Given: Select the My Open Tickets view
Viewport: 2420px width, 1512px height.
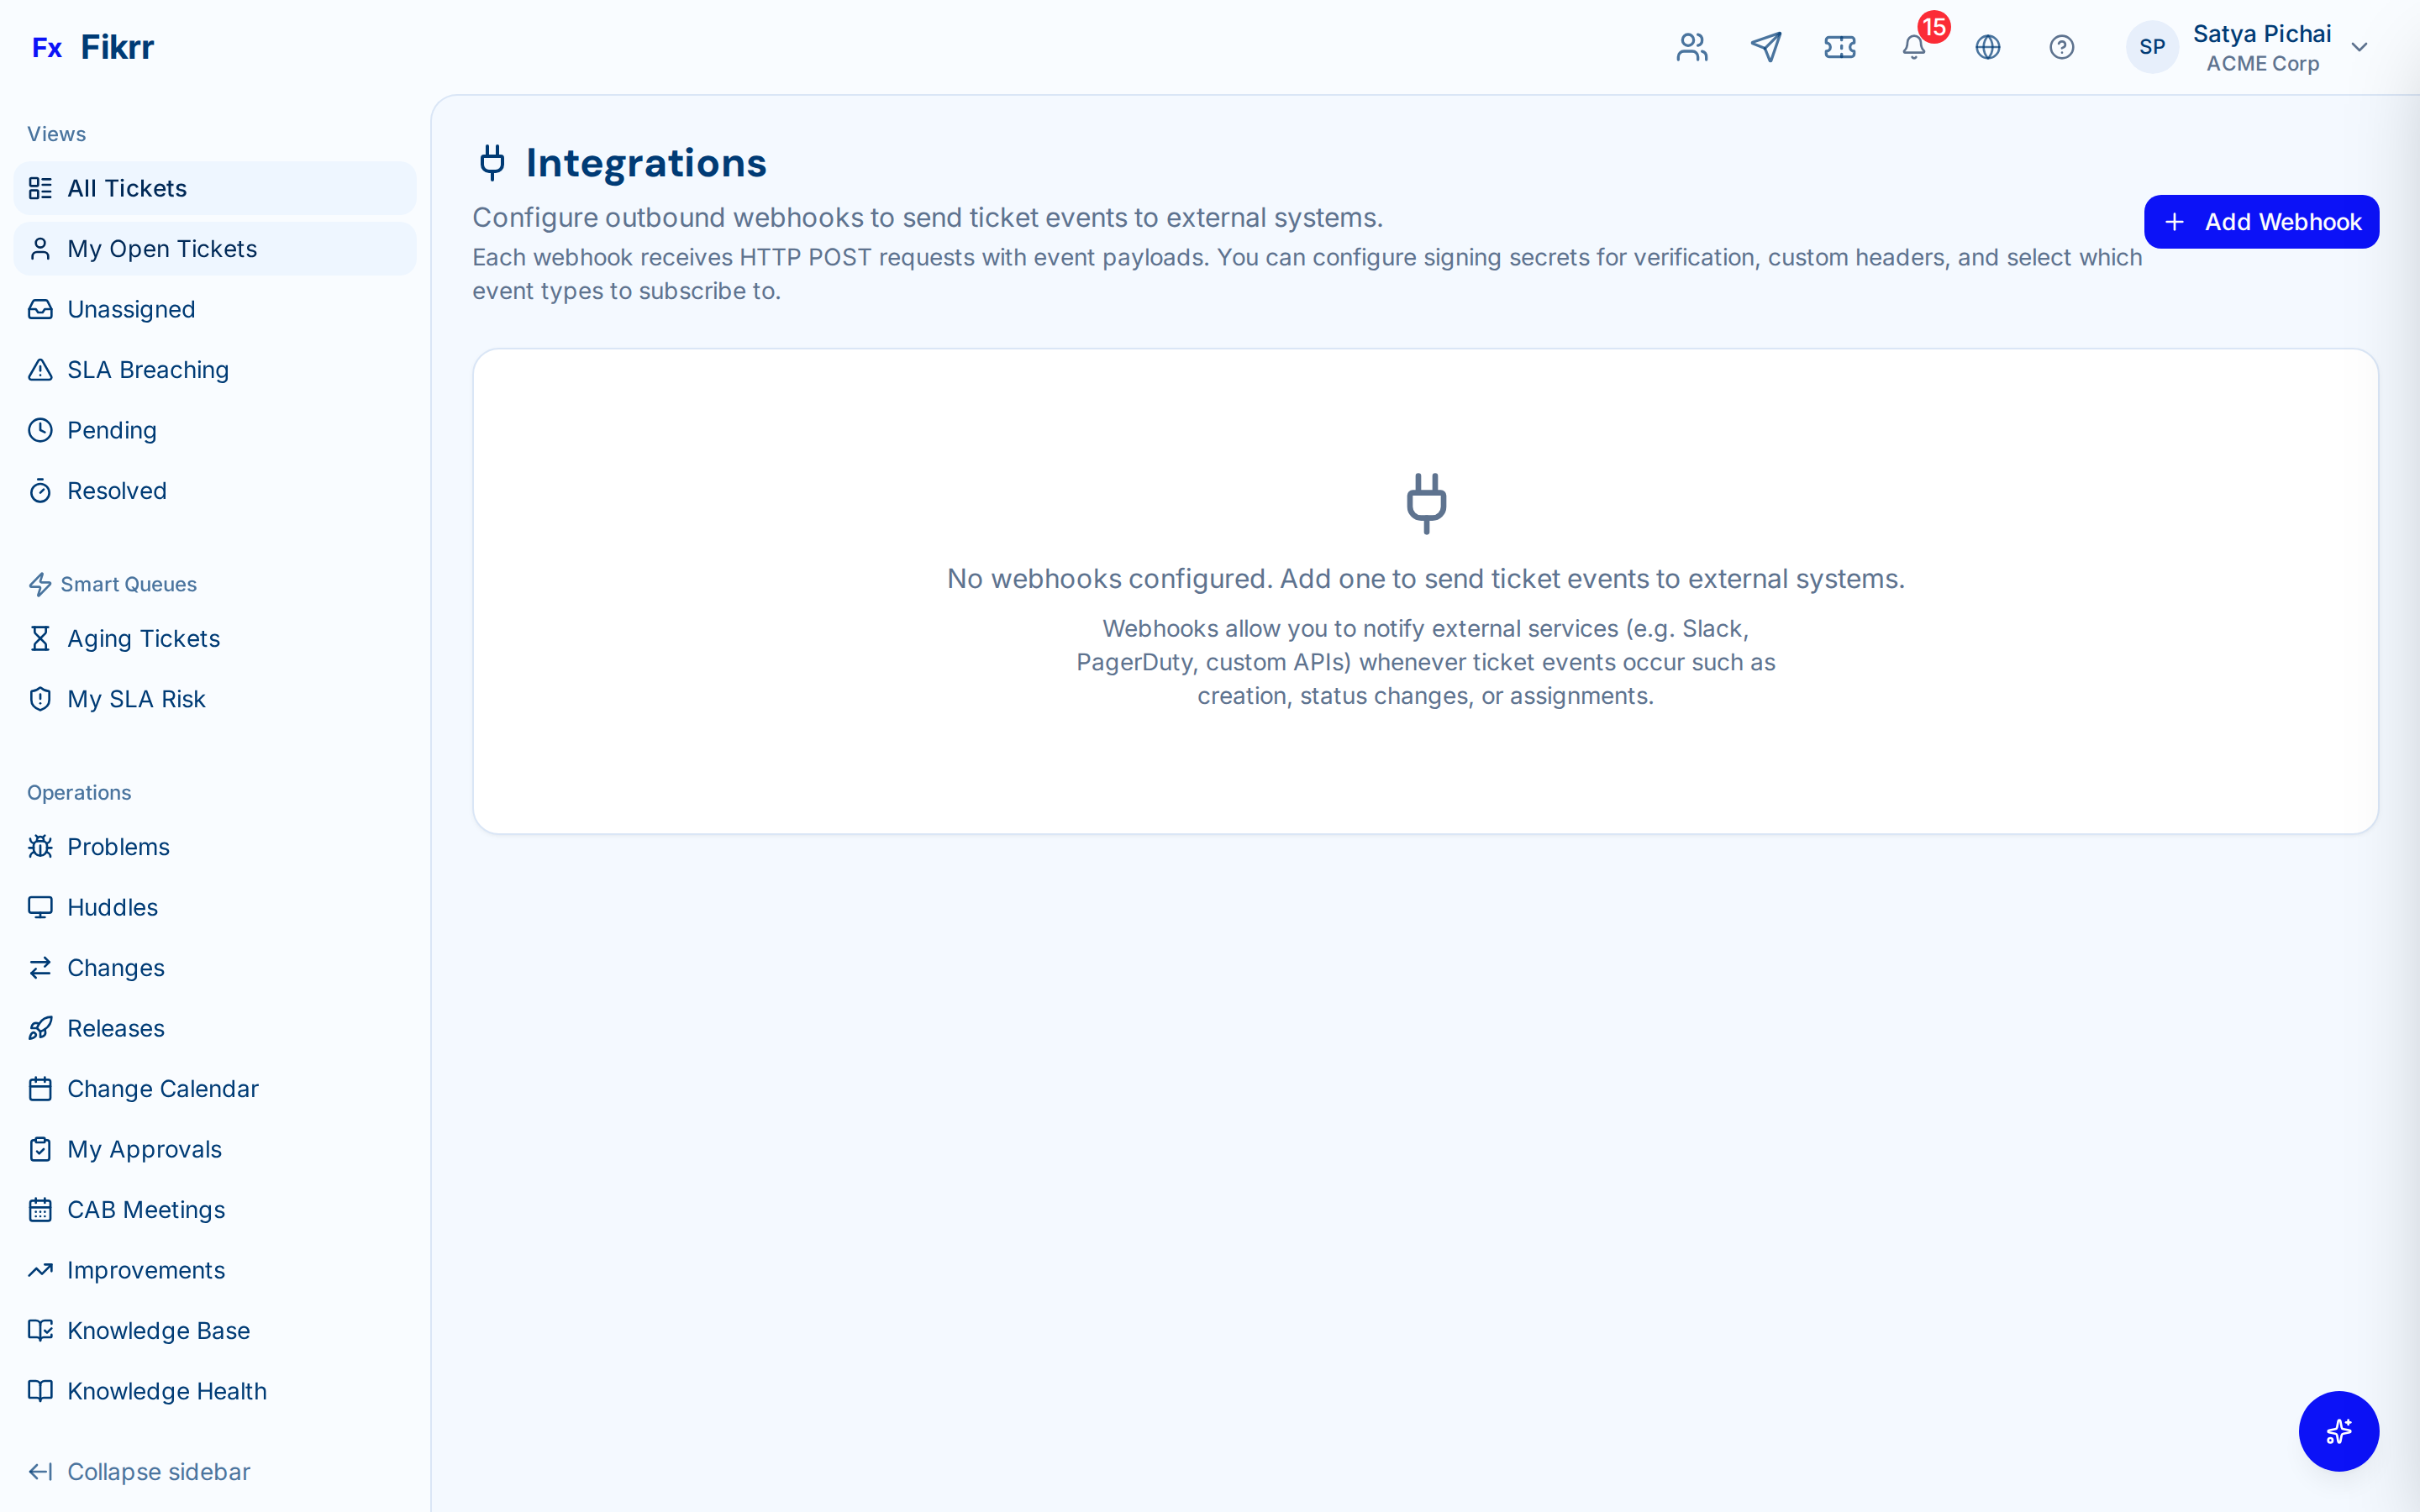Looking at the screenshot, I should click(x=162, y=248).
